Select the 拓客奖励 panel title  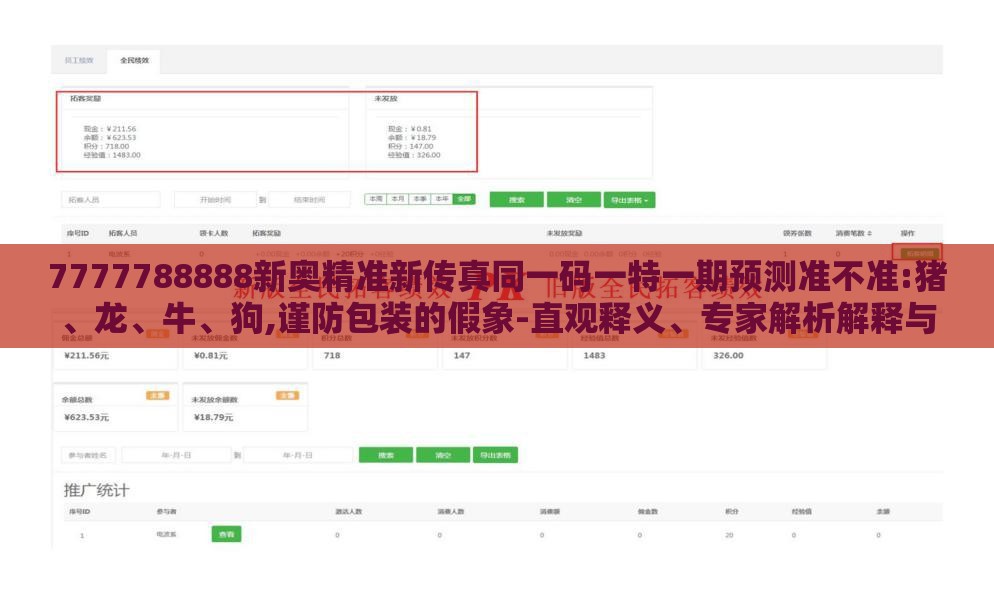pos(86,99)
